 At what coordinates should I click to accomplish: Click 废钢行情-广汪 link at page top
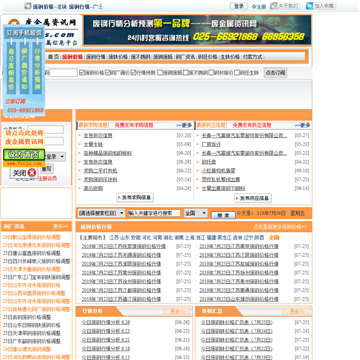86,7
